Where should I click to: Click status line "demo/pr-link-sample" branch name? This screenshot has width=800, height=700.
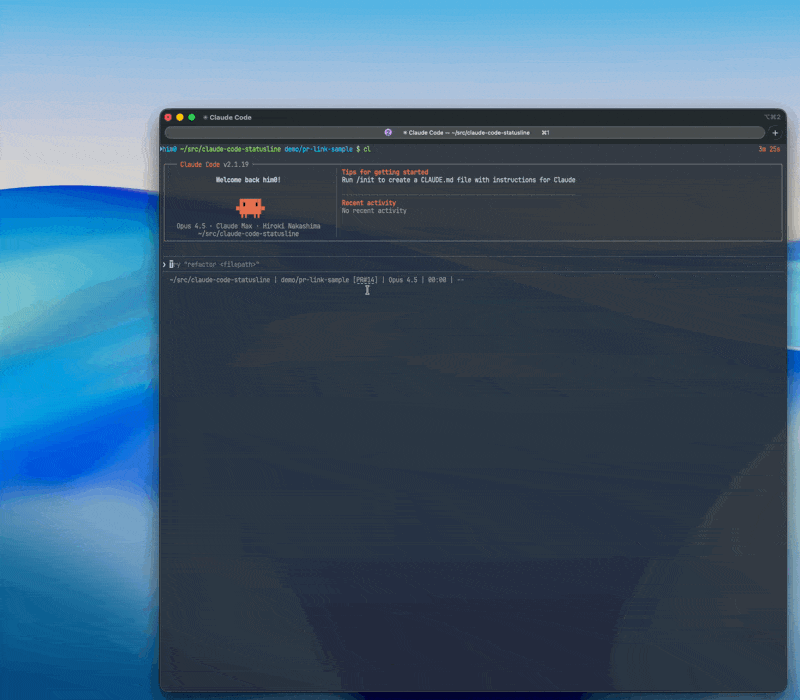coord(315,280)
